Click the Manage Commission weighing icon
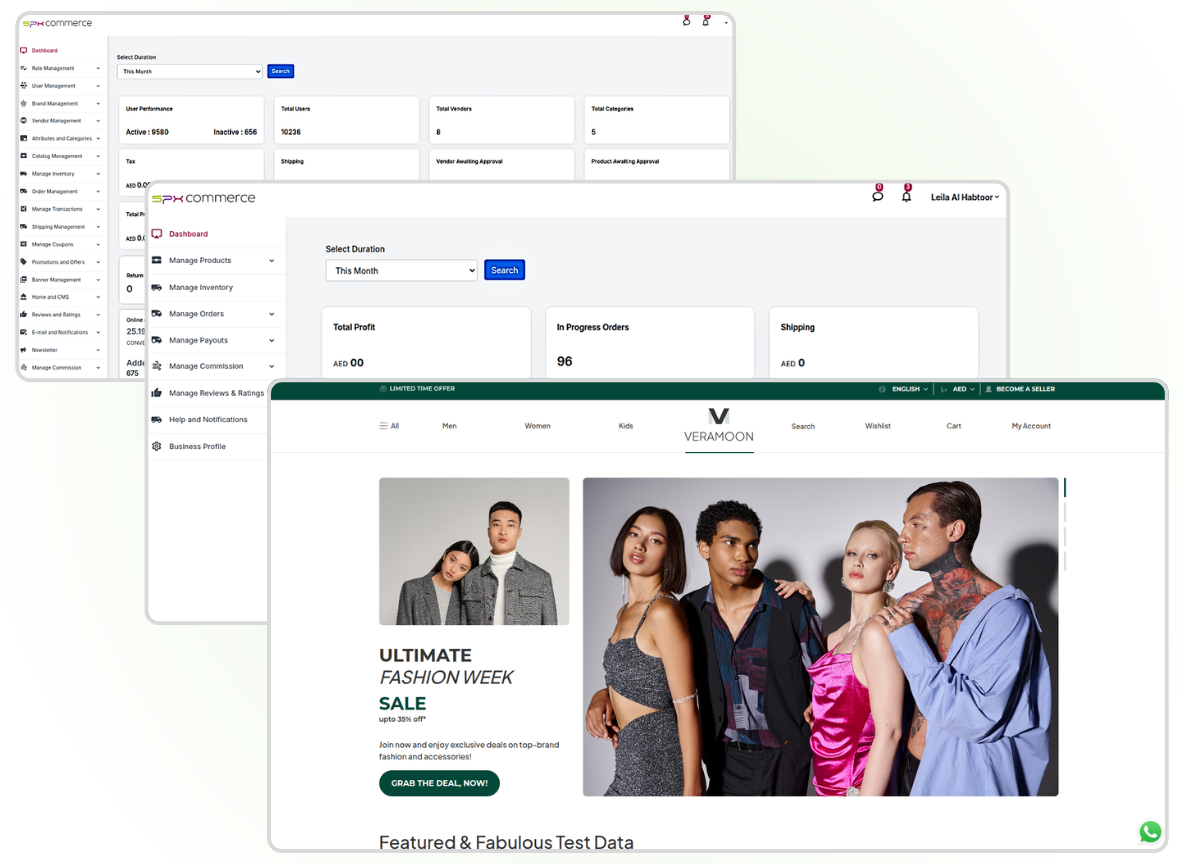Screen dimensions: 1184x864 157,366
